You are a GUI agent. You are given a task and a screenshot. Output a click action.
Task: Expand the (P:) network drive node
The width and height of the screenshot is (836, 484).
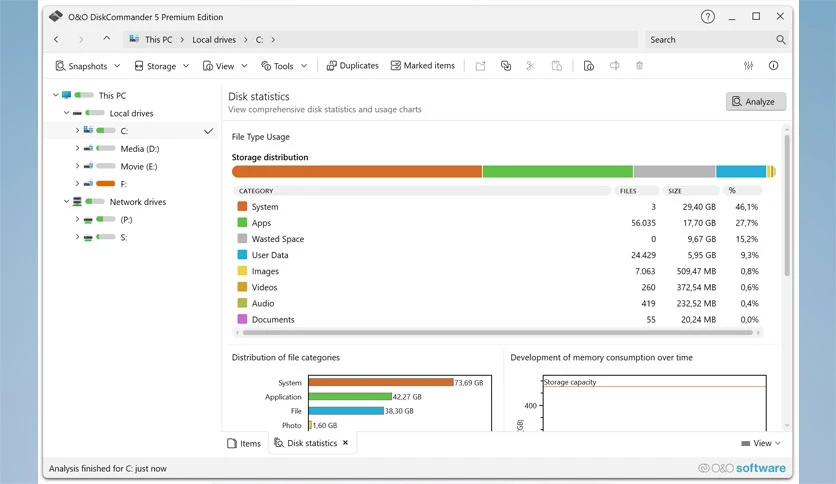[77, 219]
